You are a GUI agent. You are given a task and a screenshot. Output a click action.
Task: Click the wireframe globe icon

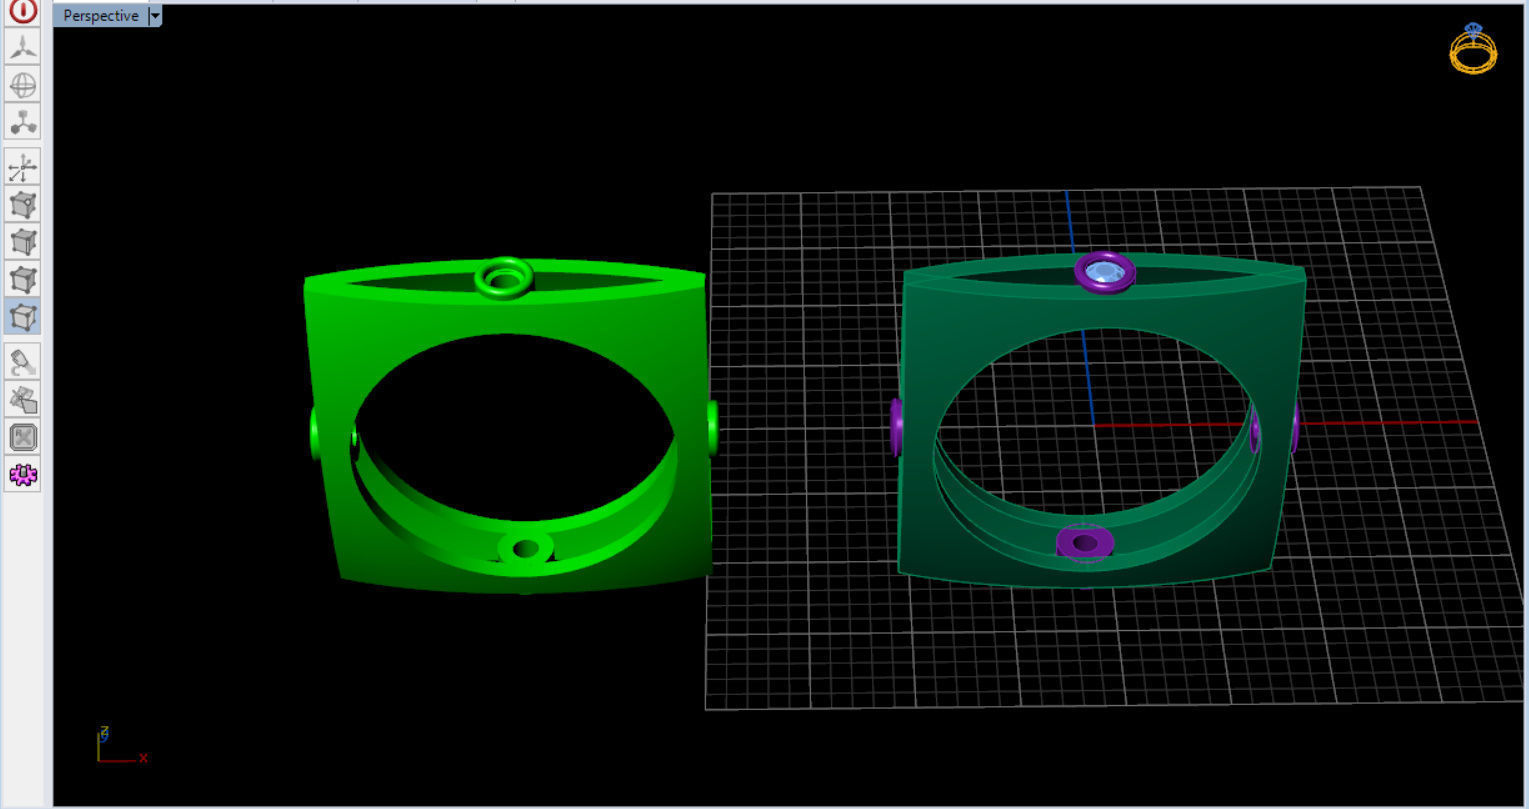[23, 84]
